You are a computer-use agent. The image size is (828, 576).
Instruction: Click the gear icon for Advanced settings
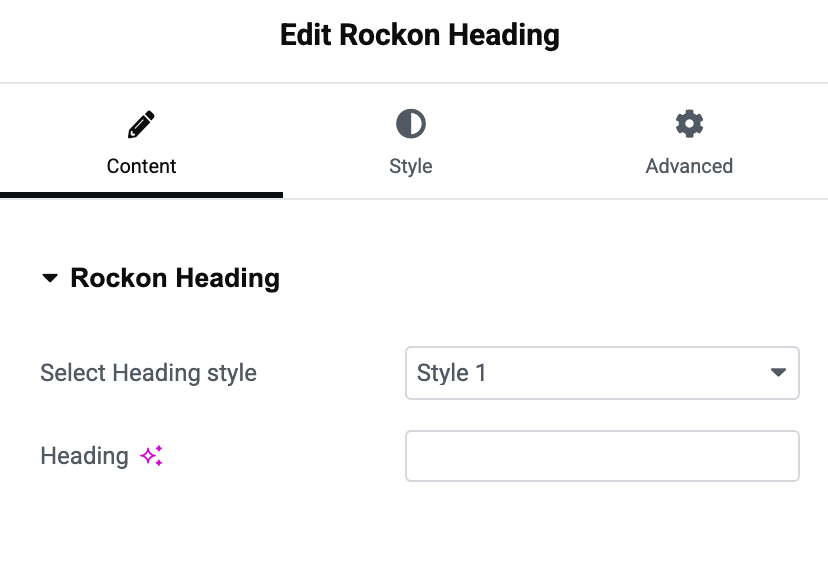point(689,124)
